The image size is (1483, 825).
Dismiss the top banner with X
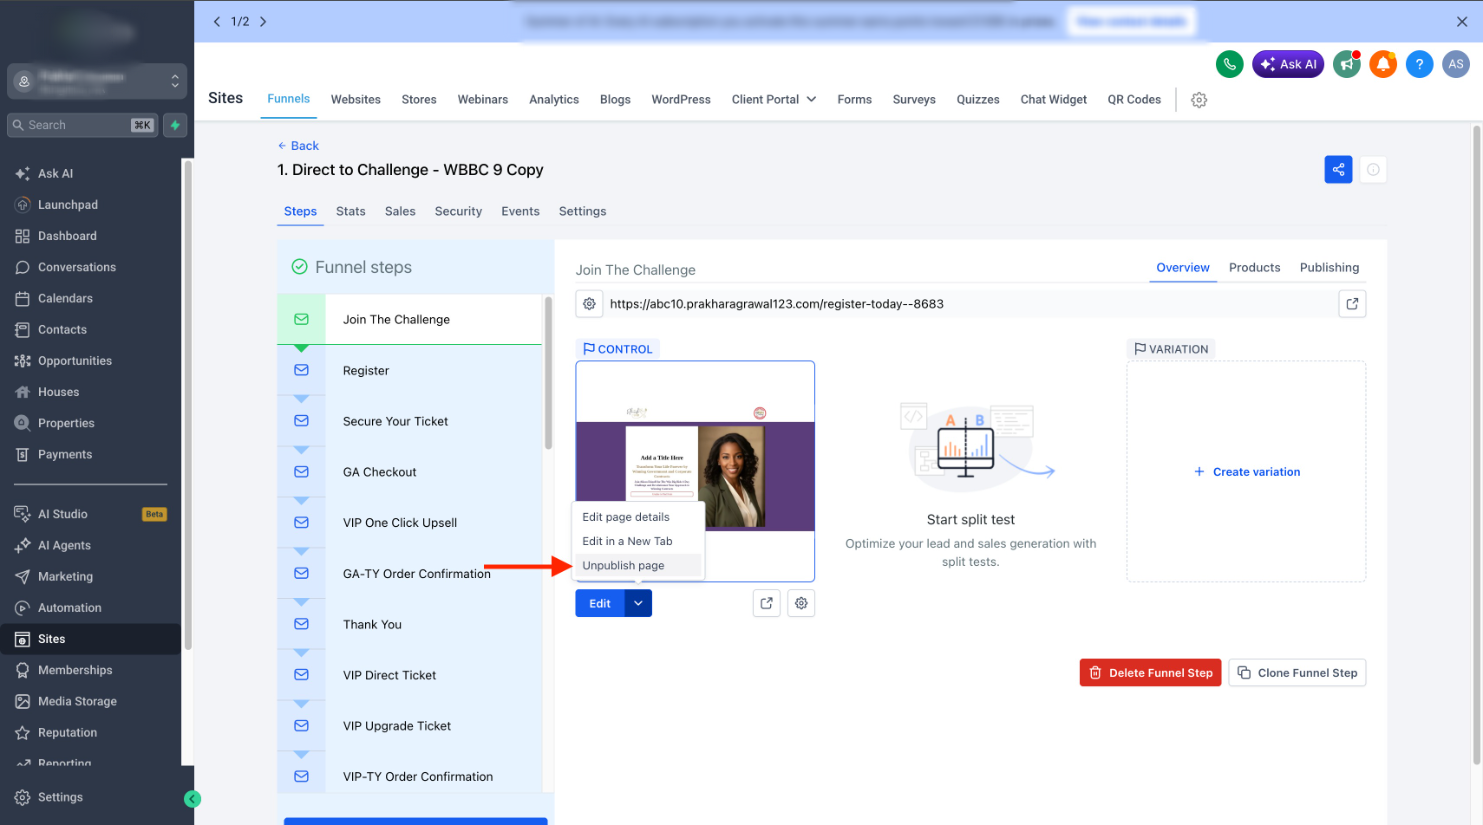click(1462, 21)
